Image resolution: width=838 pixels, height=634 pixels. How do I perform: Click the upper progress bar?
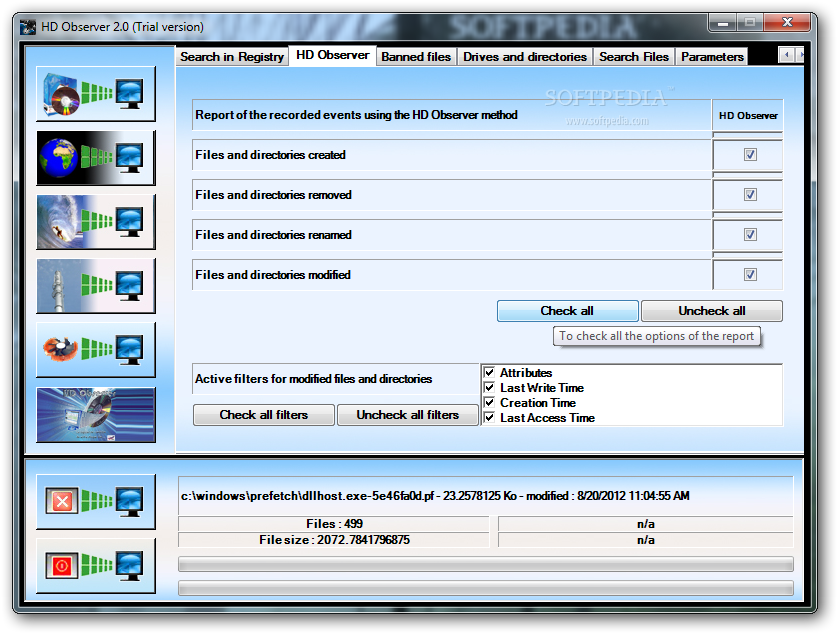coord(486,563)
